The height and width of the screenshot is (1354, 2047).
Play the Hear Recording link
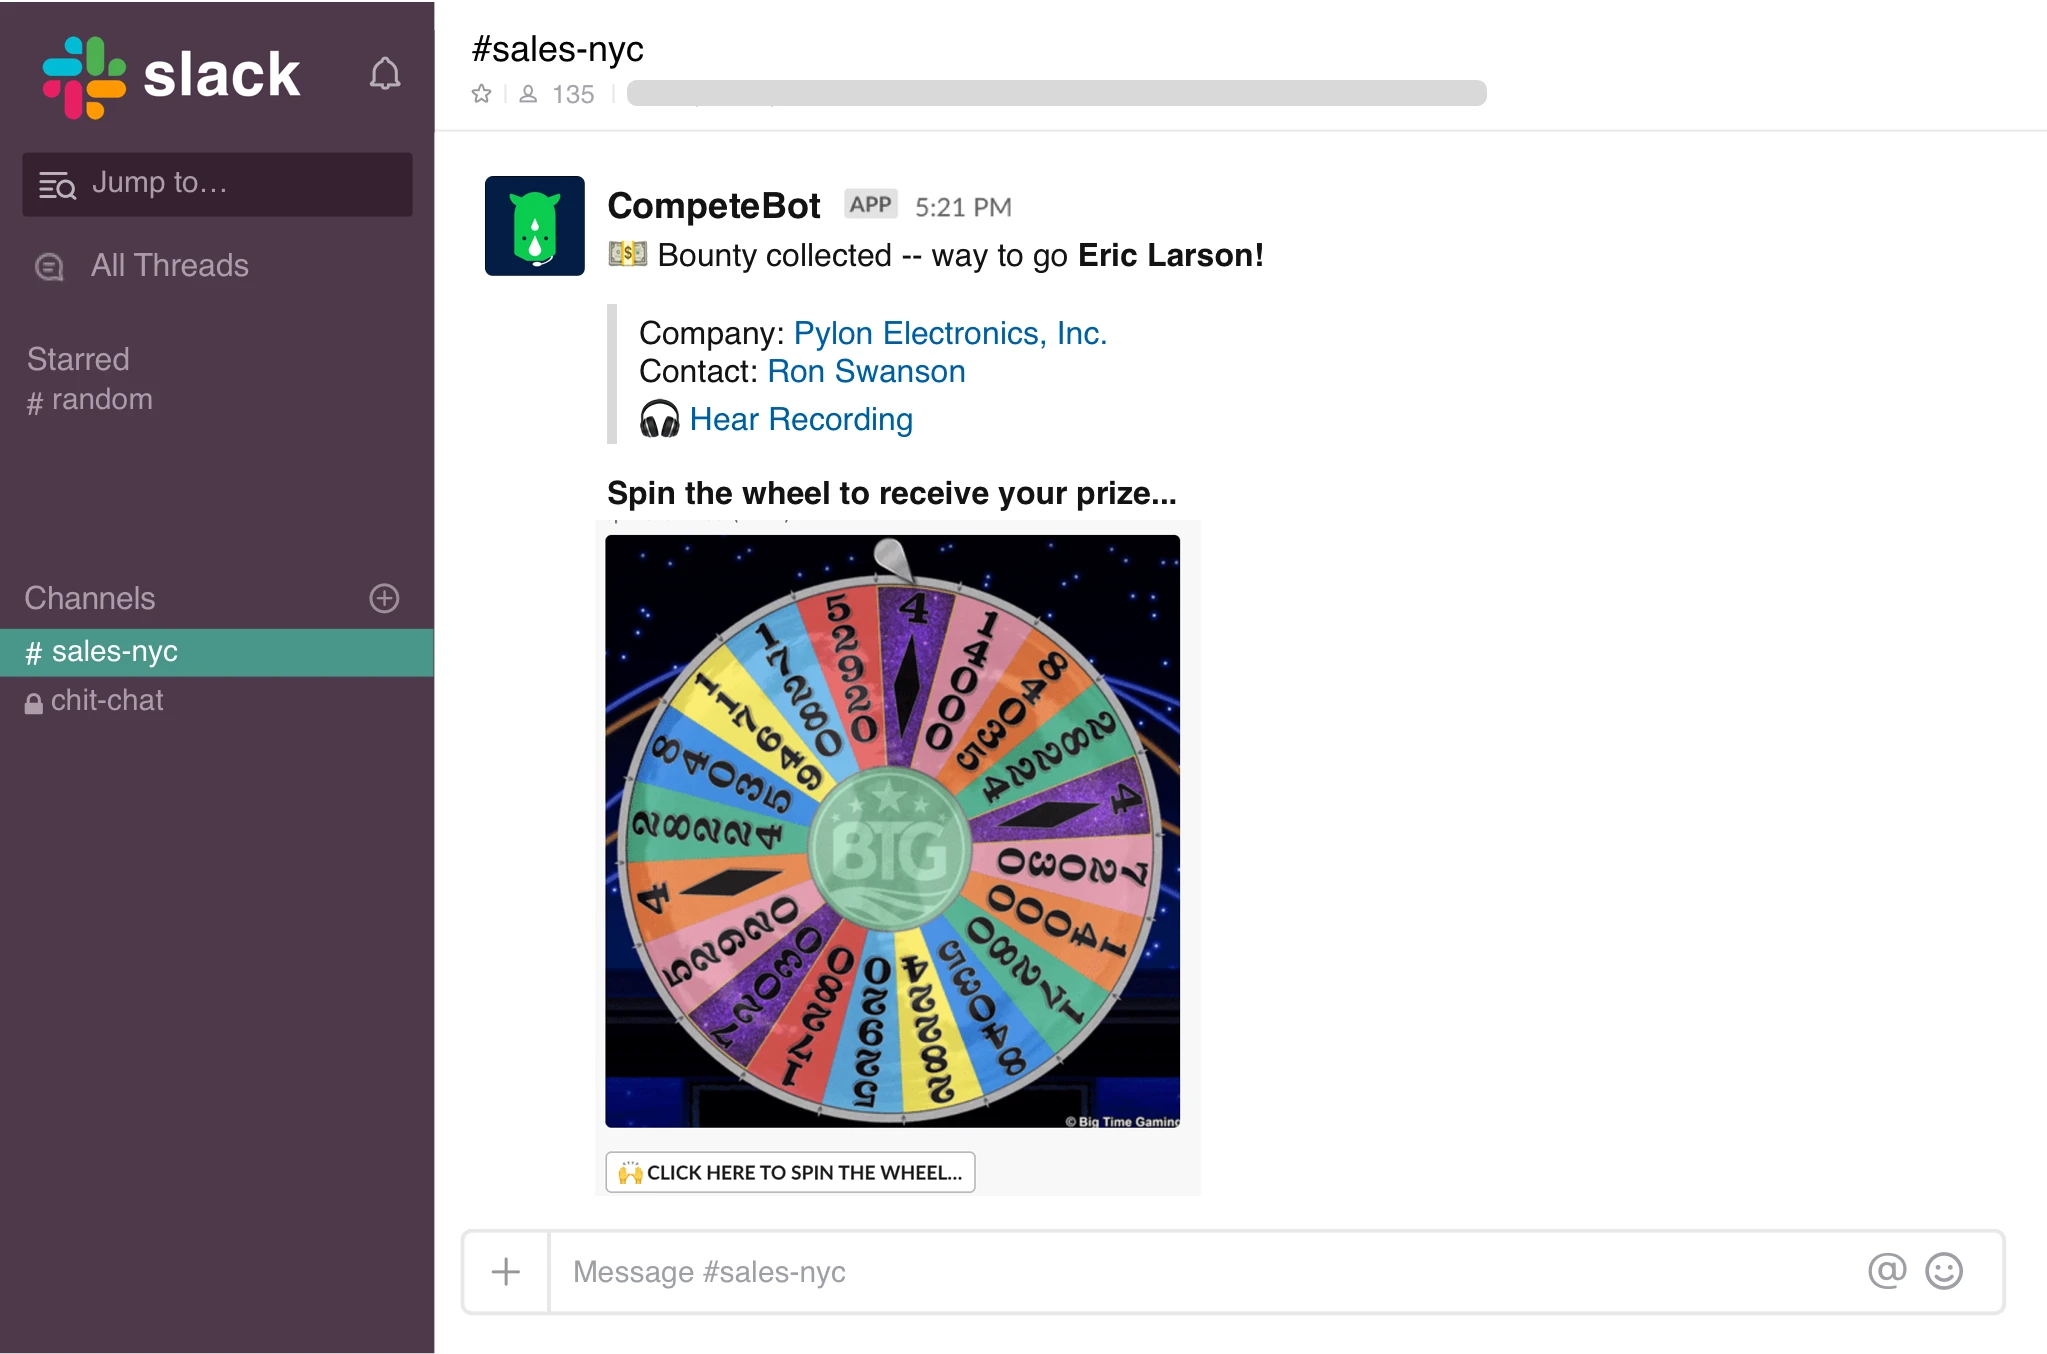coord(801,419)
